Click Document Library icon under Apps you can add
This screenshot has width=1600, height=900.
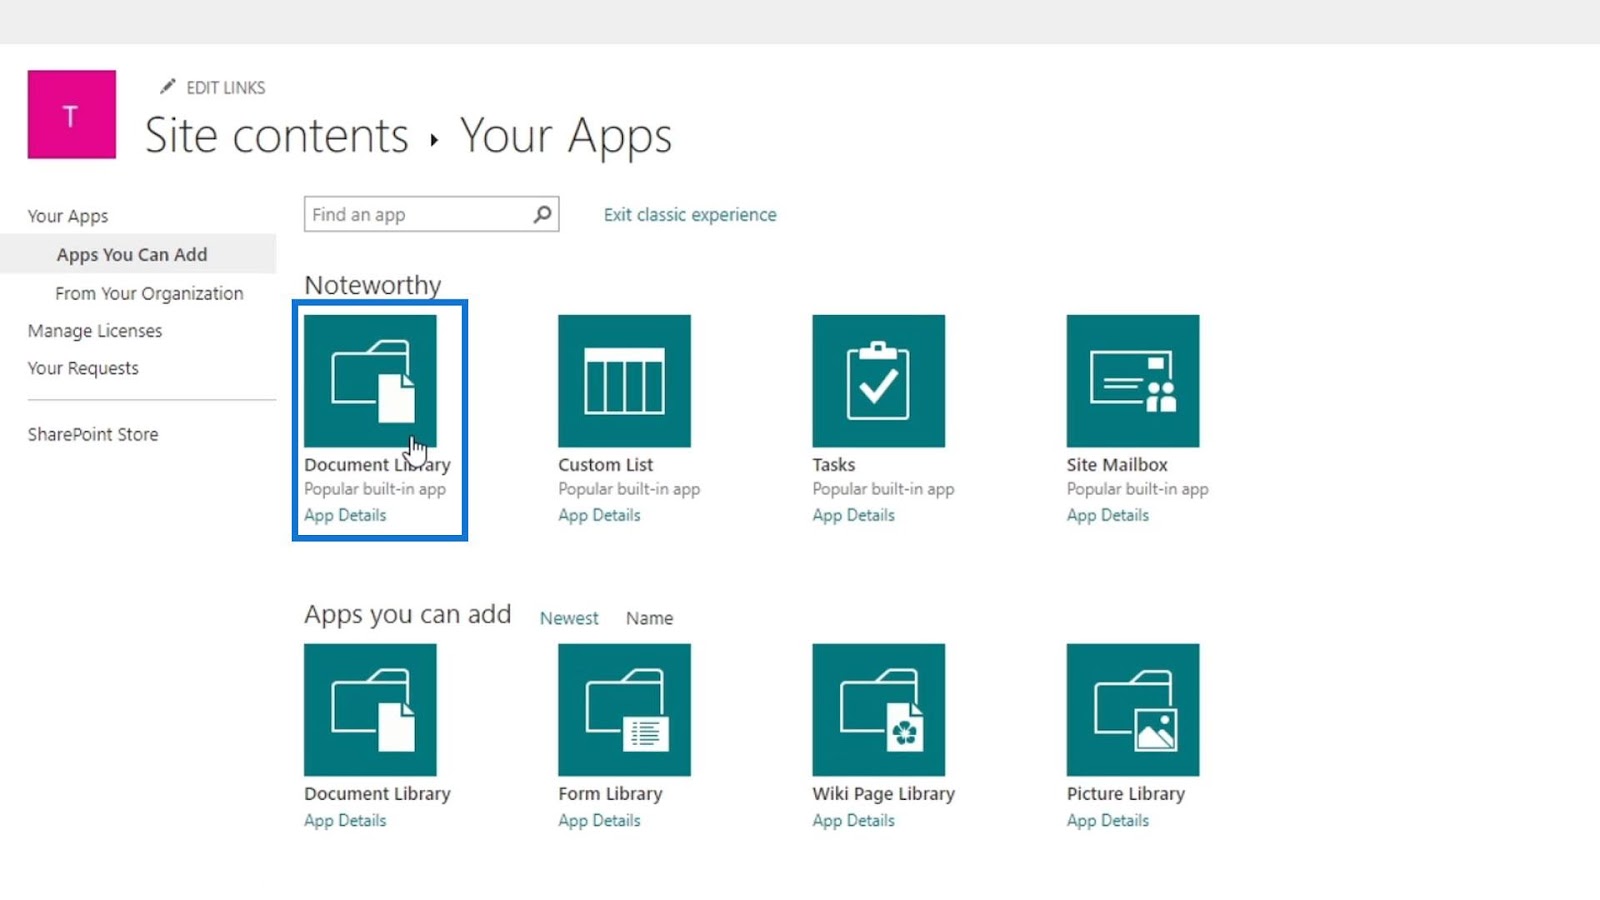click(x=370, y=710)
